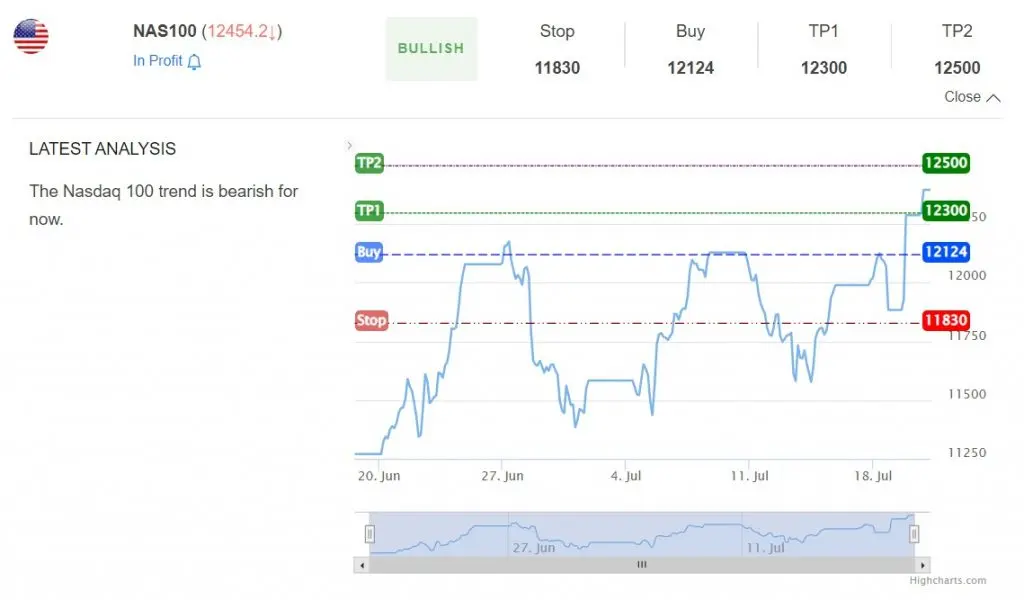Click the 11500 y-axis label
Viewport: 1024px width, 600px height.
click(x=967, y=394)
